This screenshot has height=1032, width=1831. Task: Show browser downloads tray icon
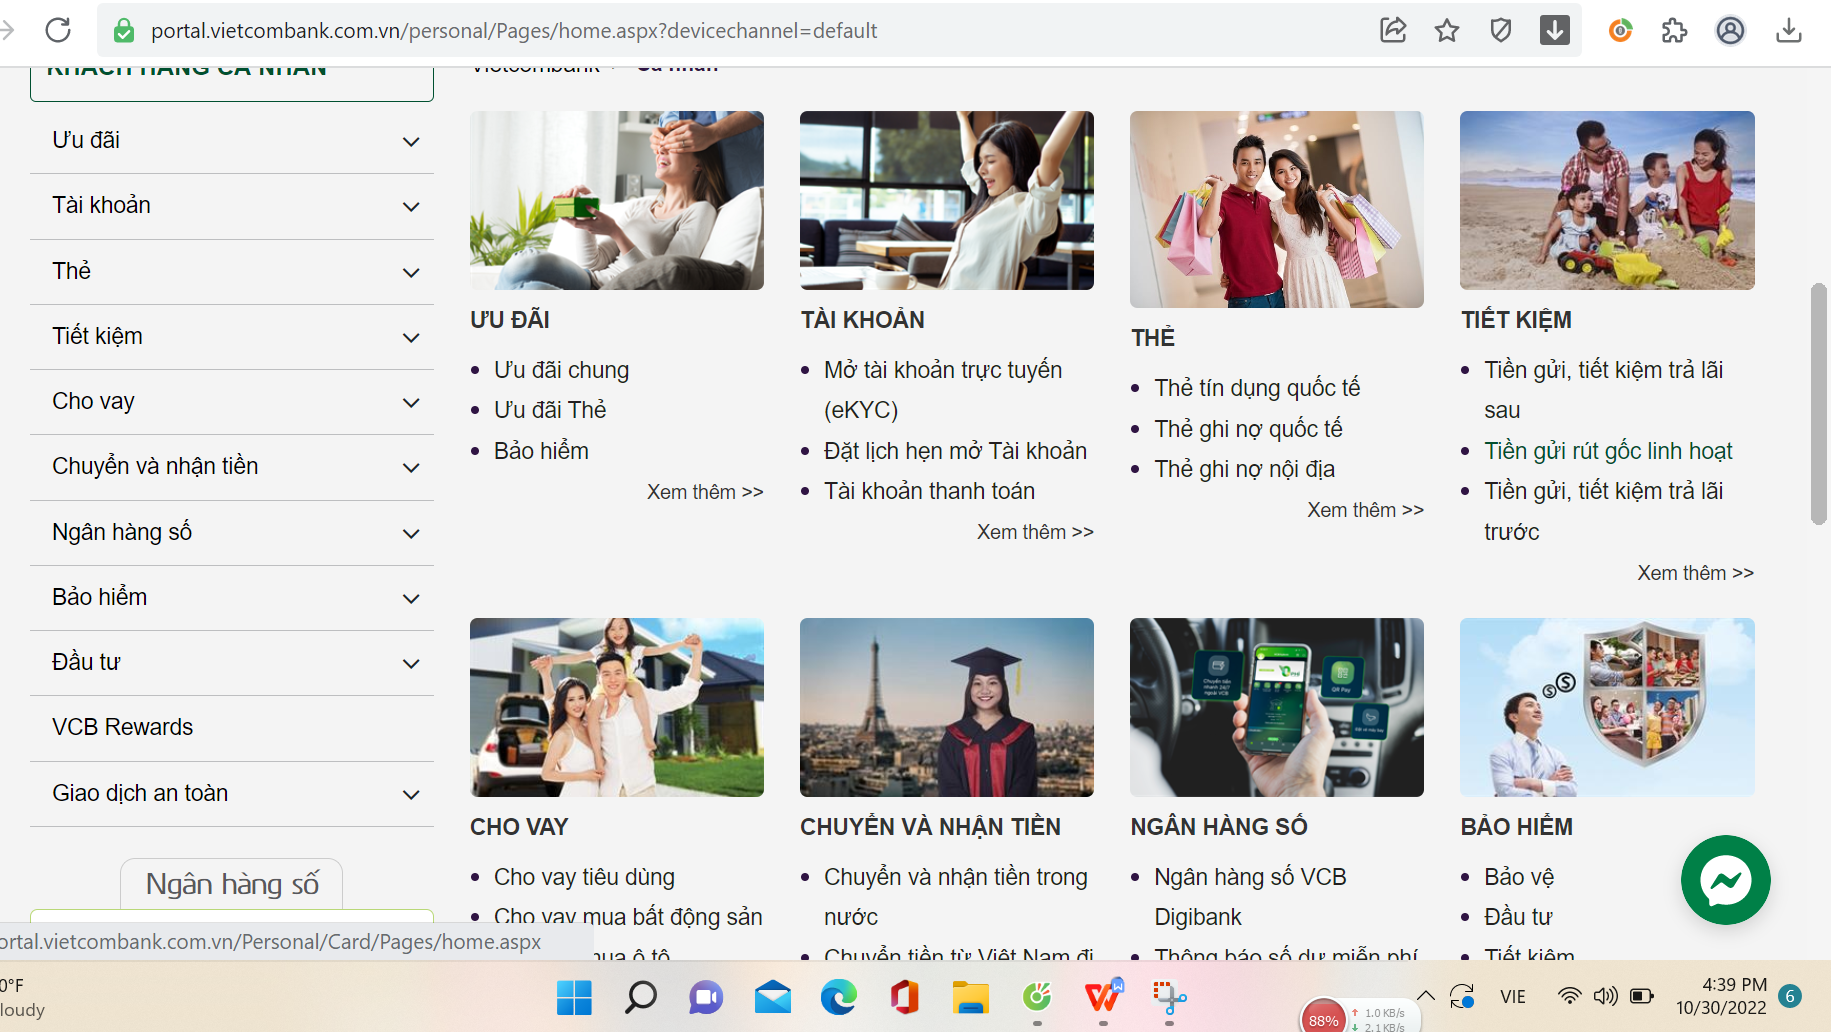(1789, 30)
